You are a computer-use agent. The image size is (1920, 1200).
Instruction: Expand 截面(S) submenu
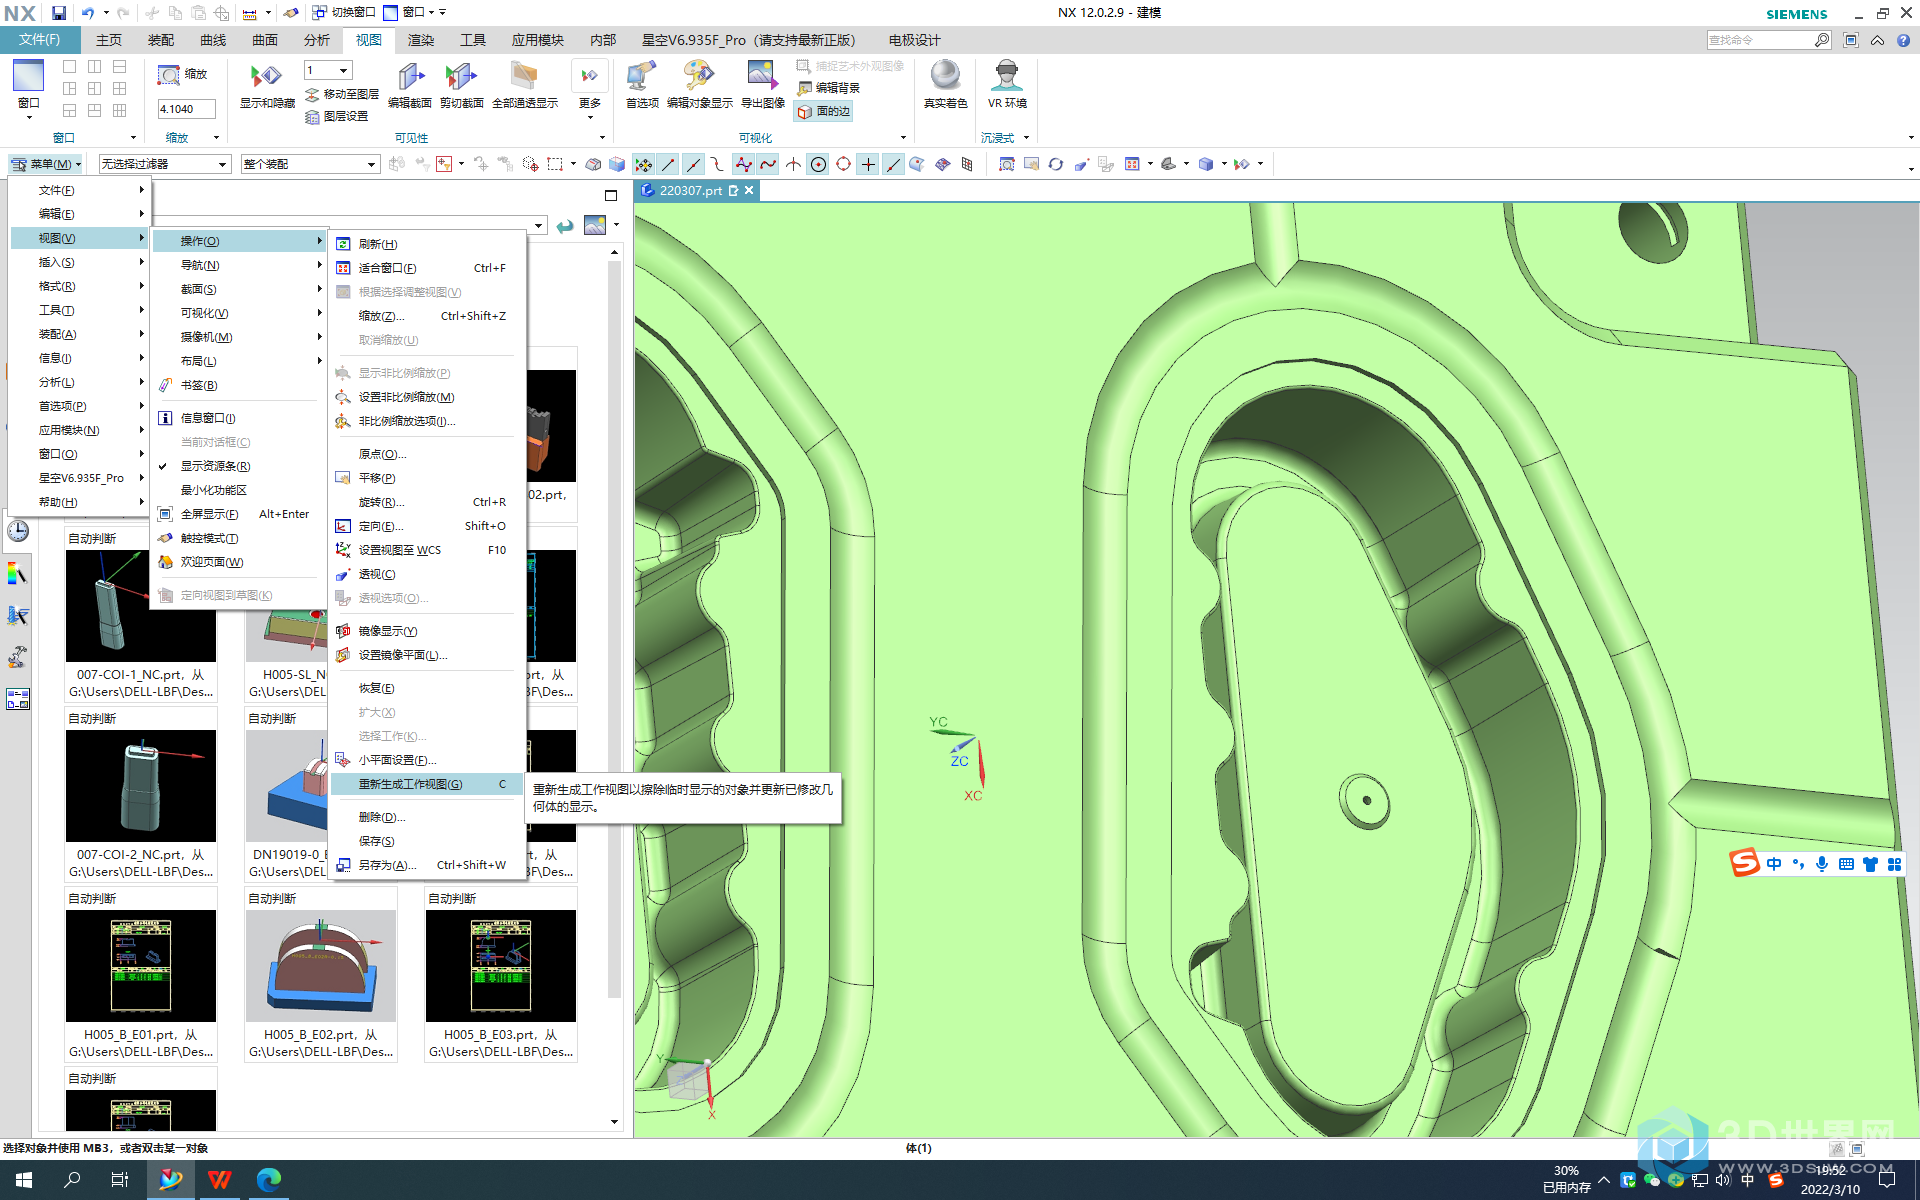coord(239,289)
